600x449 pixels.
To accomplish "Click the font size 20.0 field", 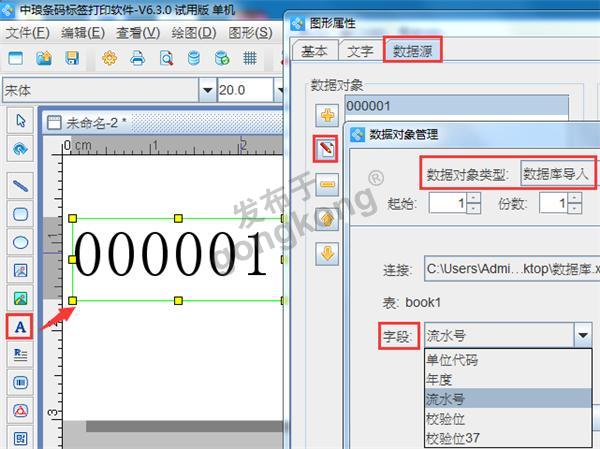I will (245, 90).
